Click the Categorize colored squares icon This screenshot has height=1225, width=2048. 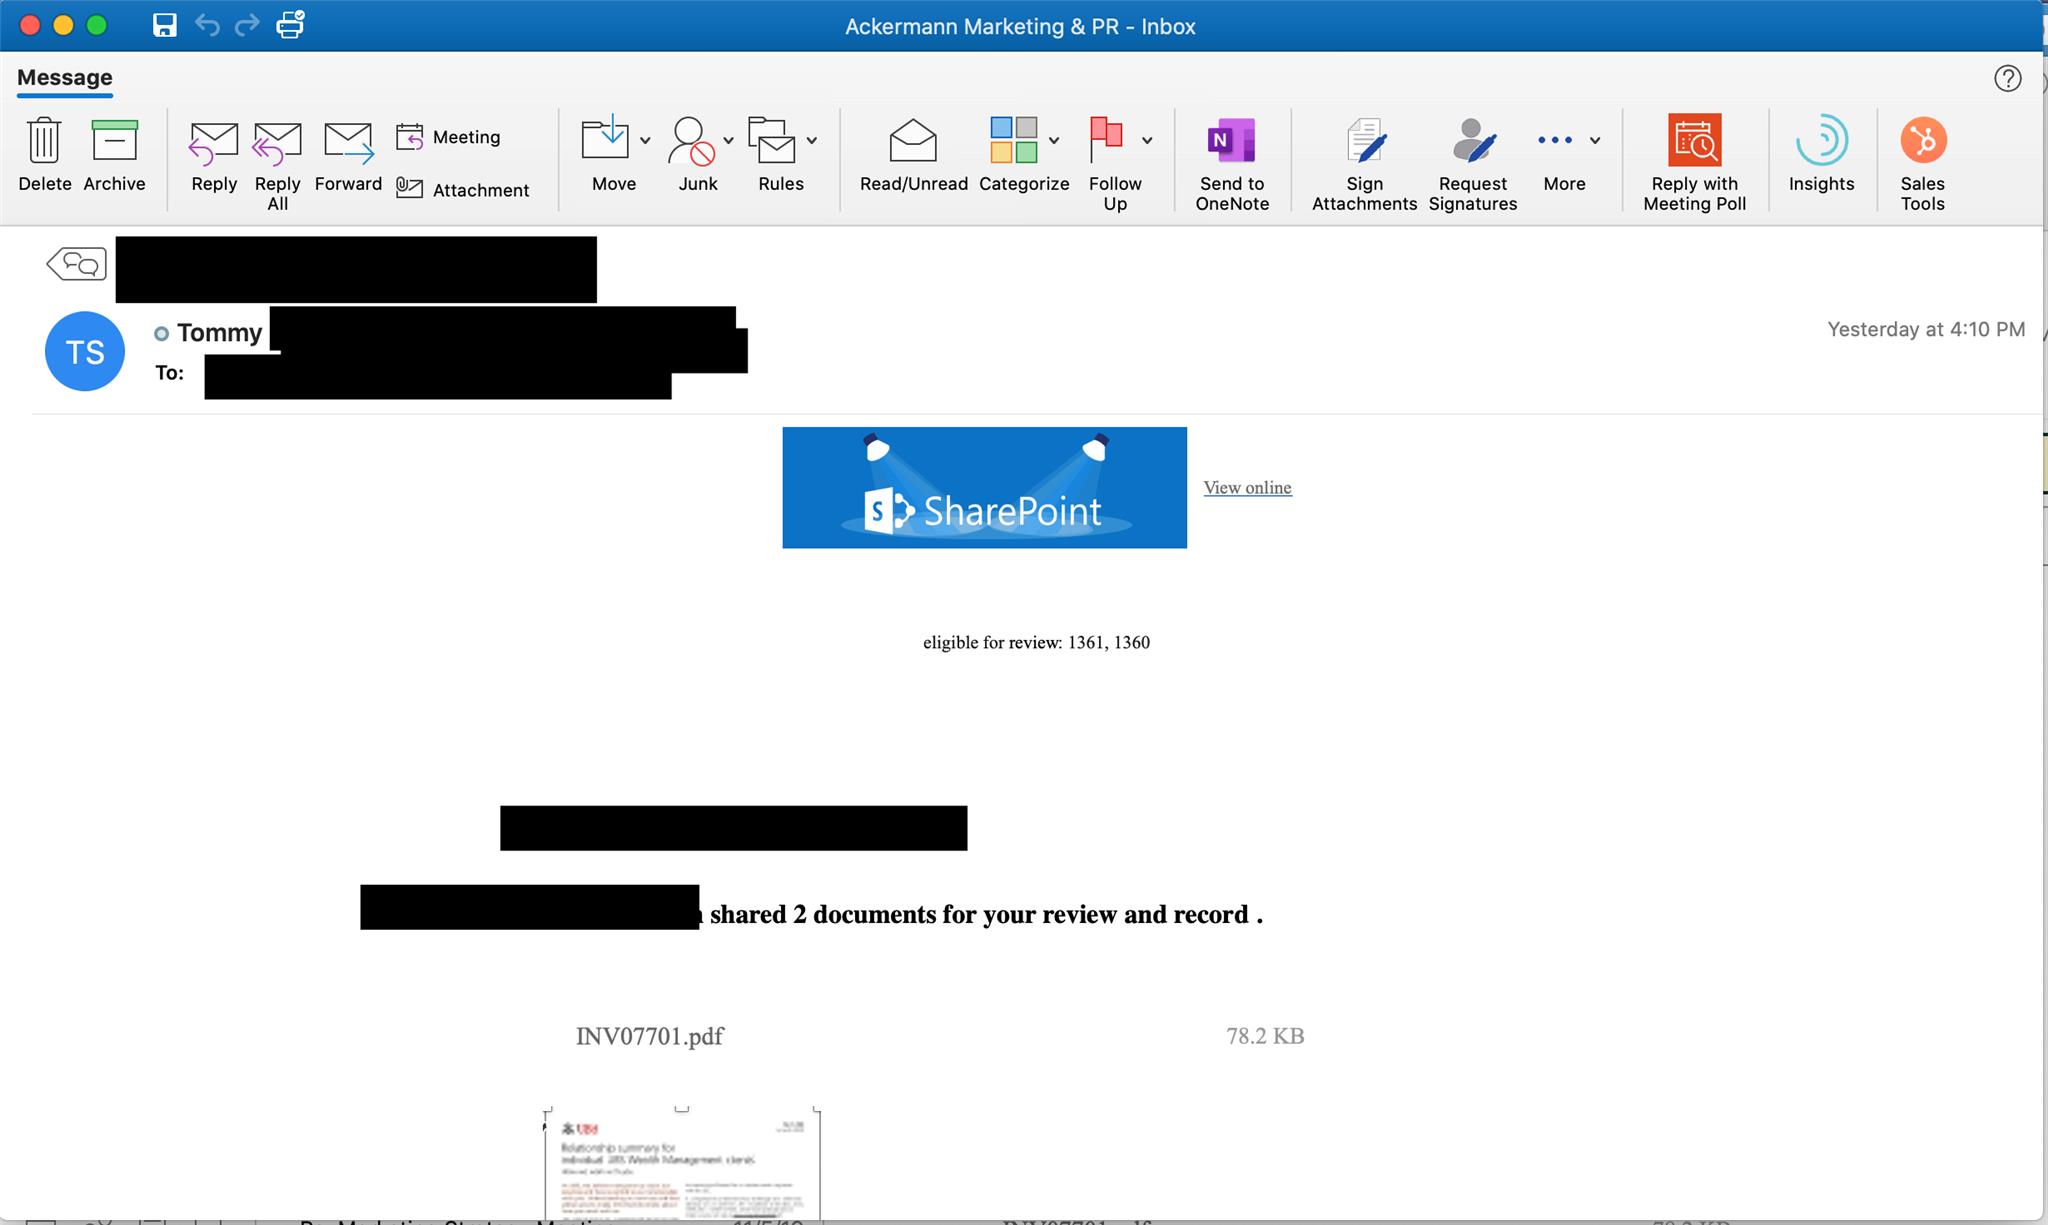point(1014,140)
